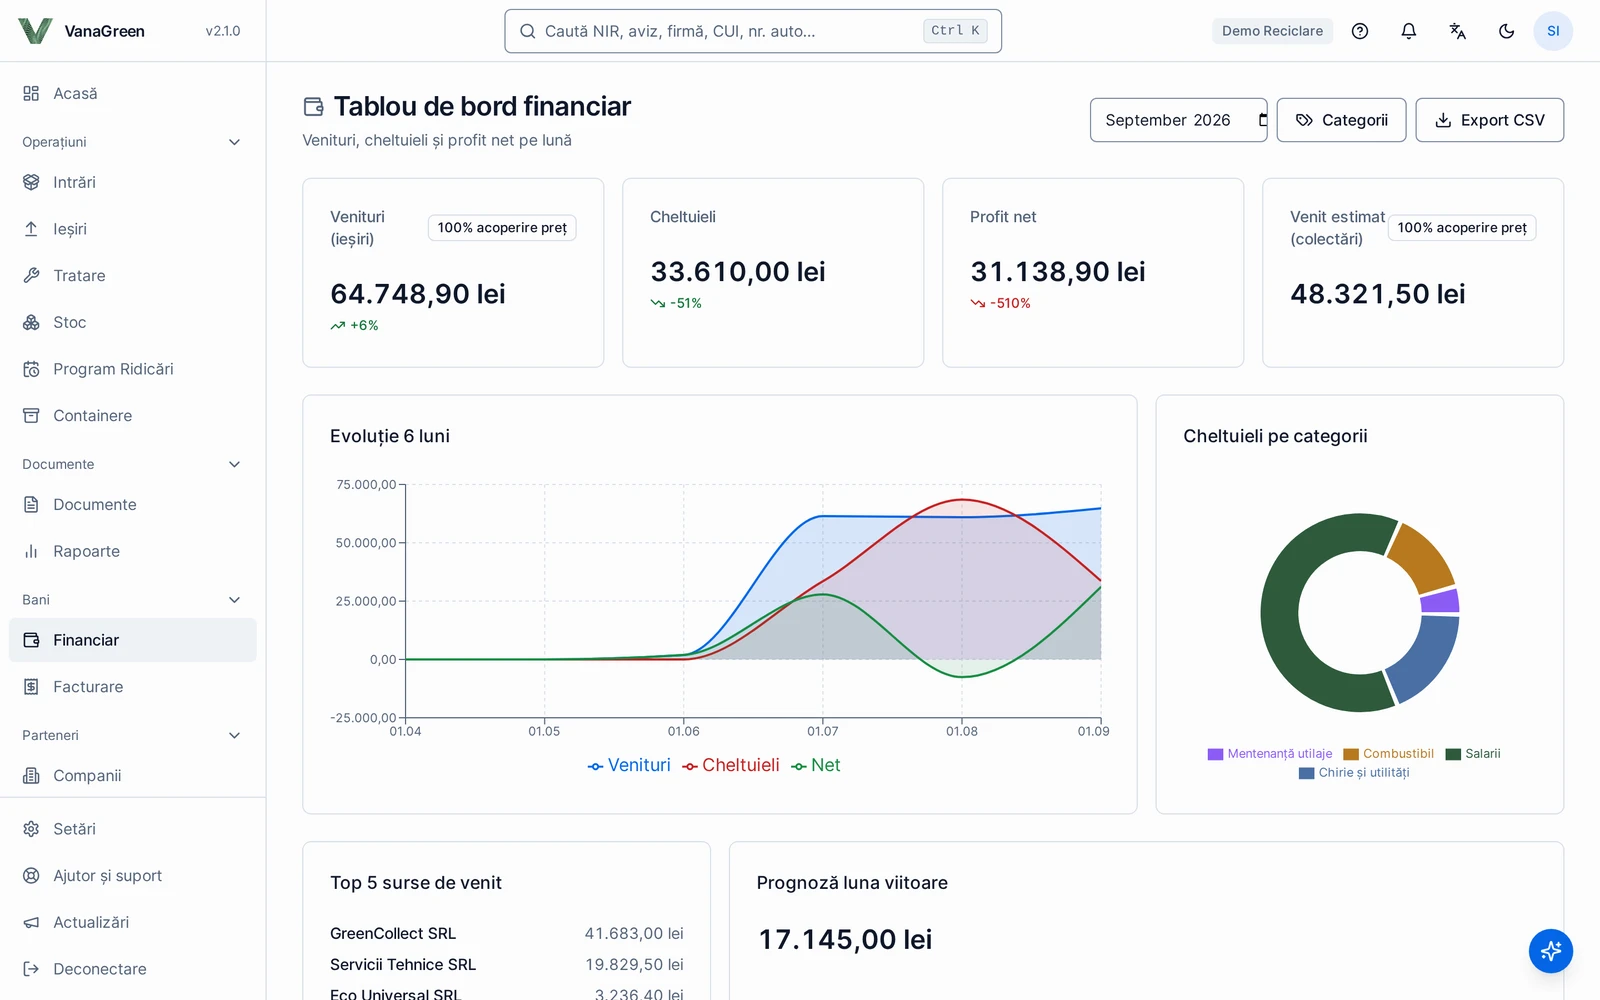Viewport: 1600px width, 1000px height.
Task: Go to Acasă in sidebar
Action: (133, 93)
